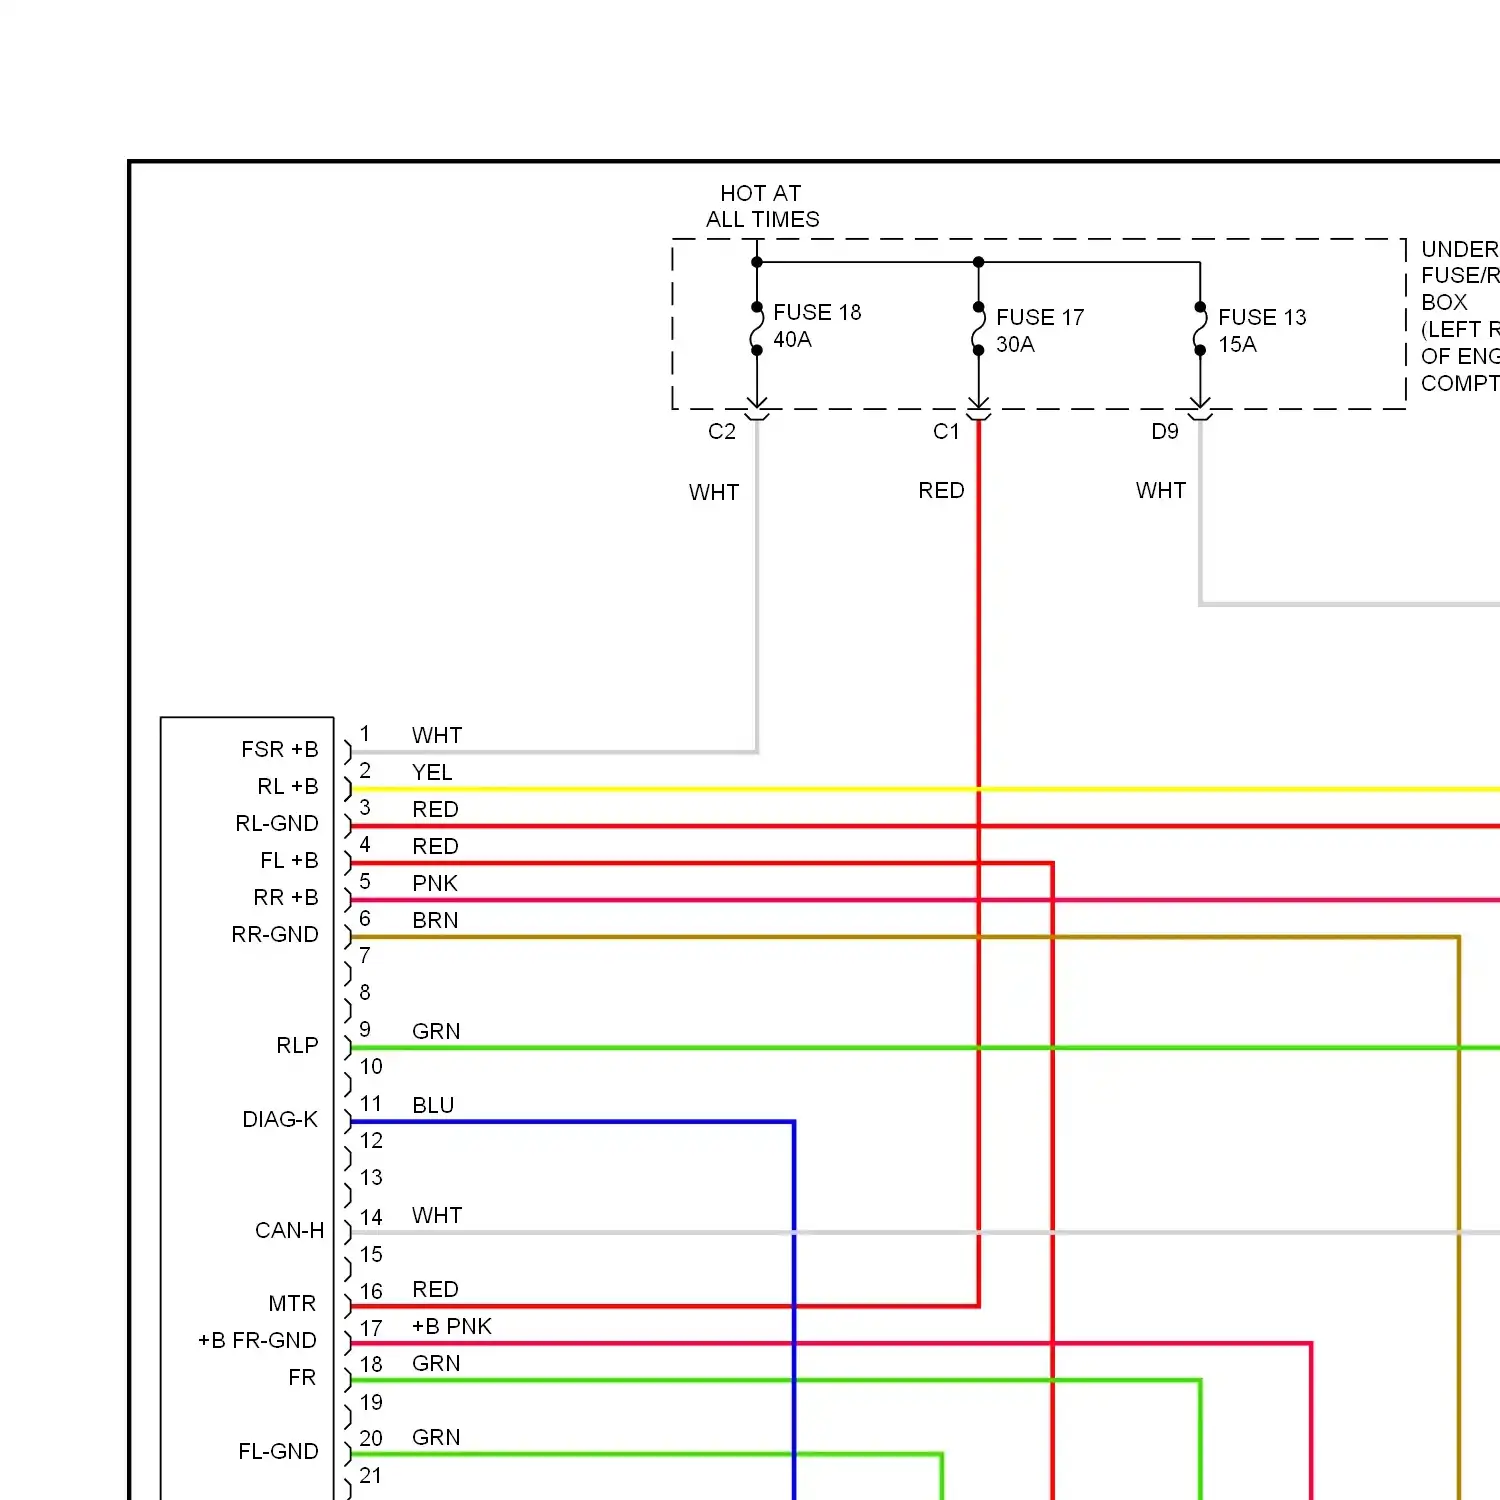This screenshot has height=1500, width=1500.
Task: Click the "15A" fuse rating
Action: click(1237, 344)
